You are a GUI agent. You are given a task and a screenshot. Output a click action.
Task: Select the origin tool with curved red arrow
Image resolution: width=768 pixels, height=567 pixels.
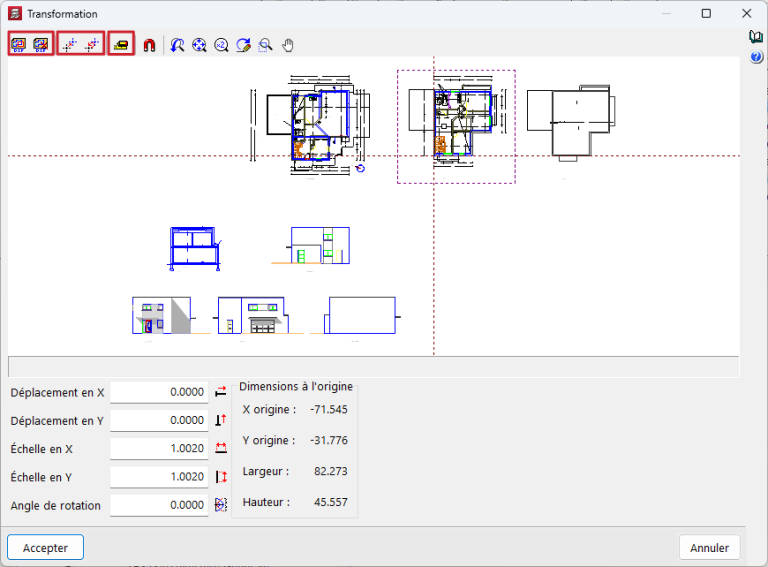(92, 45)
